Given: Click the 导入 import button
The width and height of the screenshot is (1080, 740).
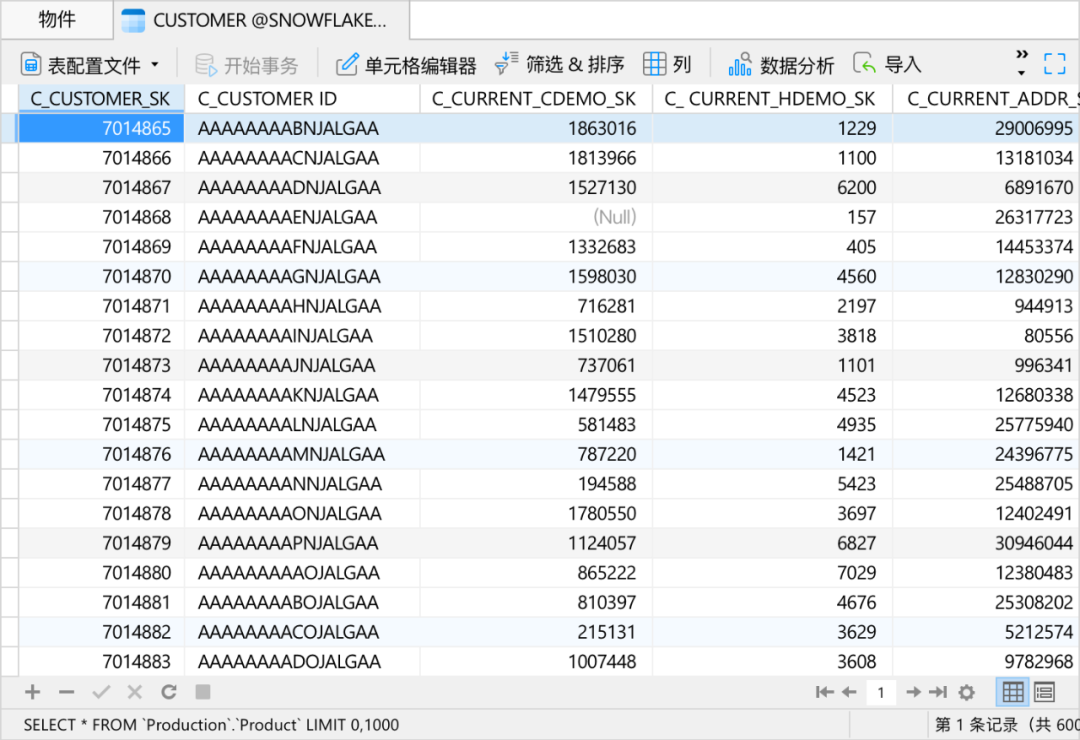Looking at the screenshot, I should 887,64.
